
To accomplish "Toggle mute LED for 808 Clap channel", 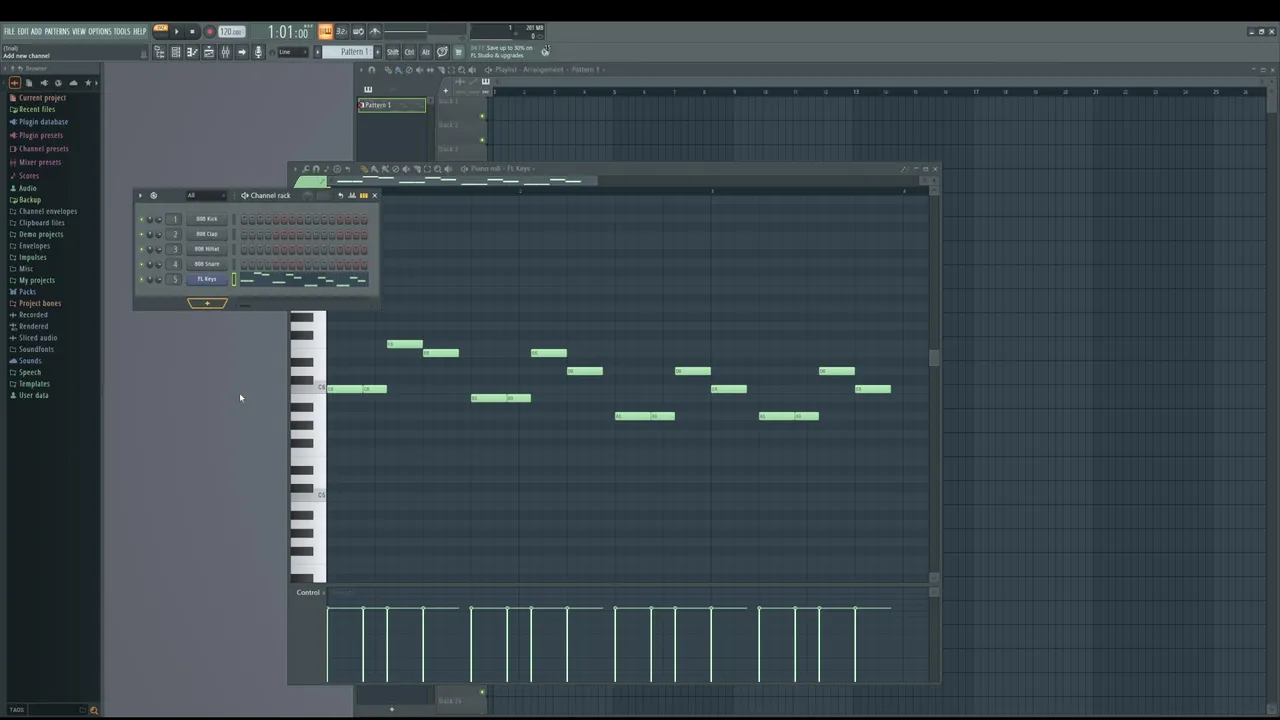I will (141, 234).
